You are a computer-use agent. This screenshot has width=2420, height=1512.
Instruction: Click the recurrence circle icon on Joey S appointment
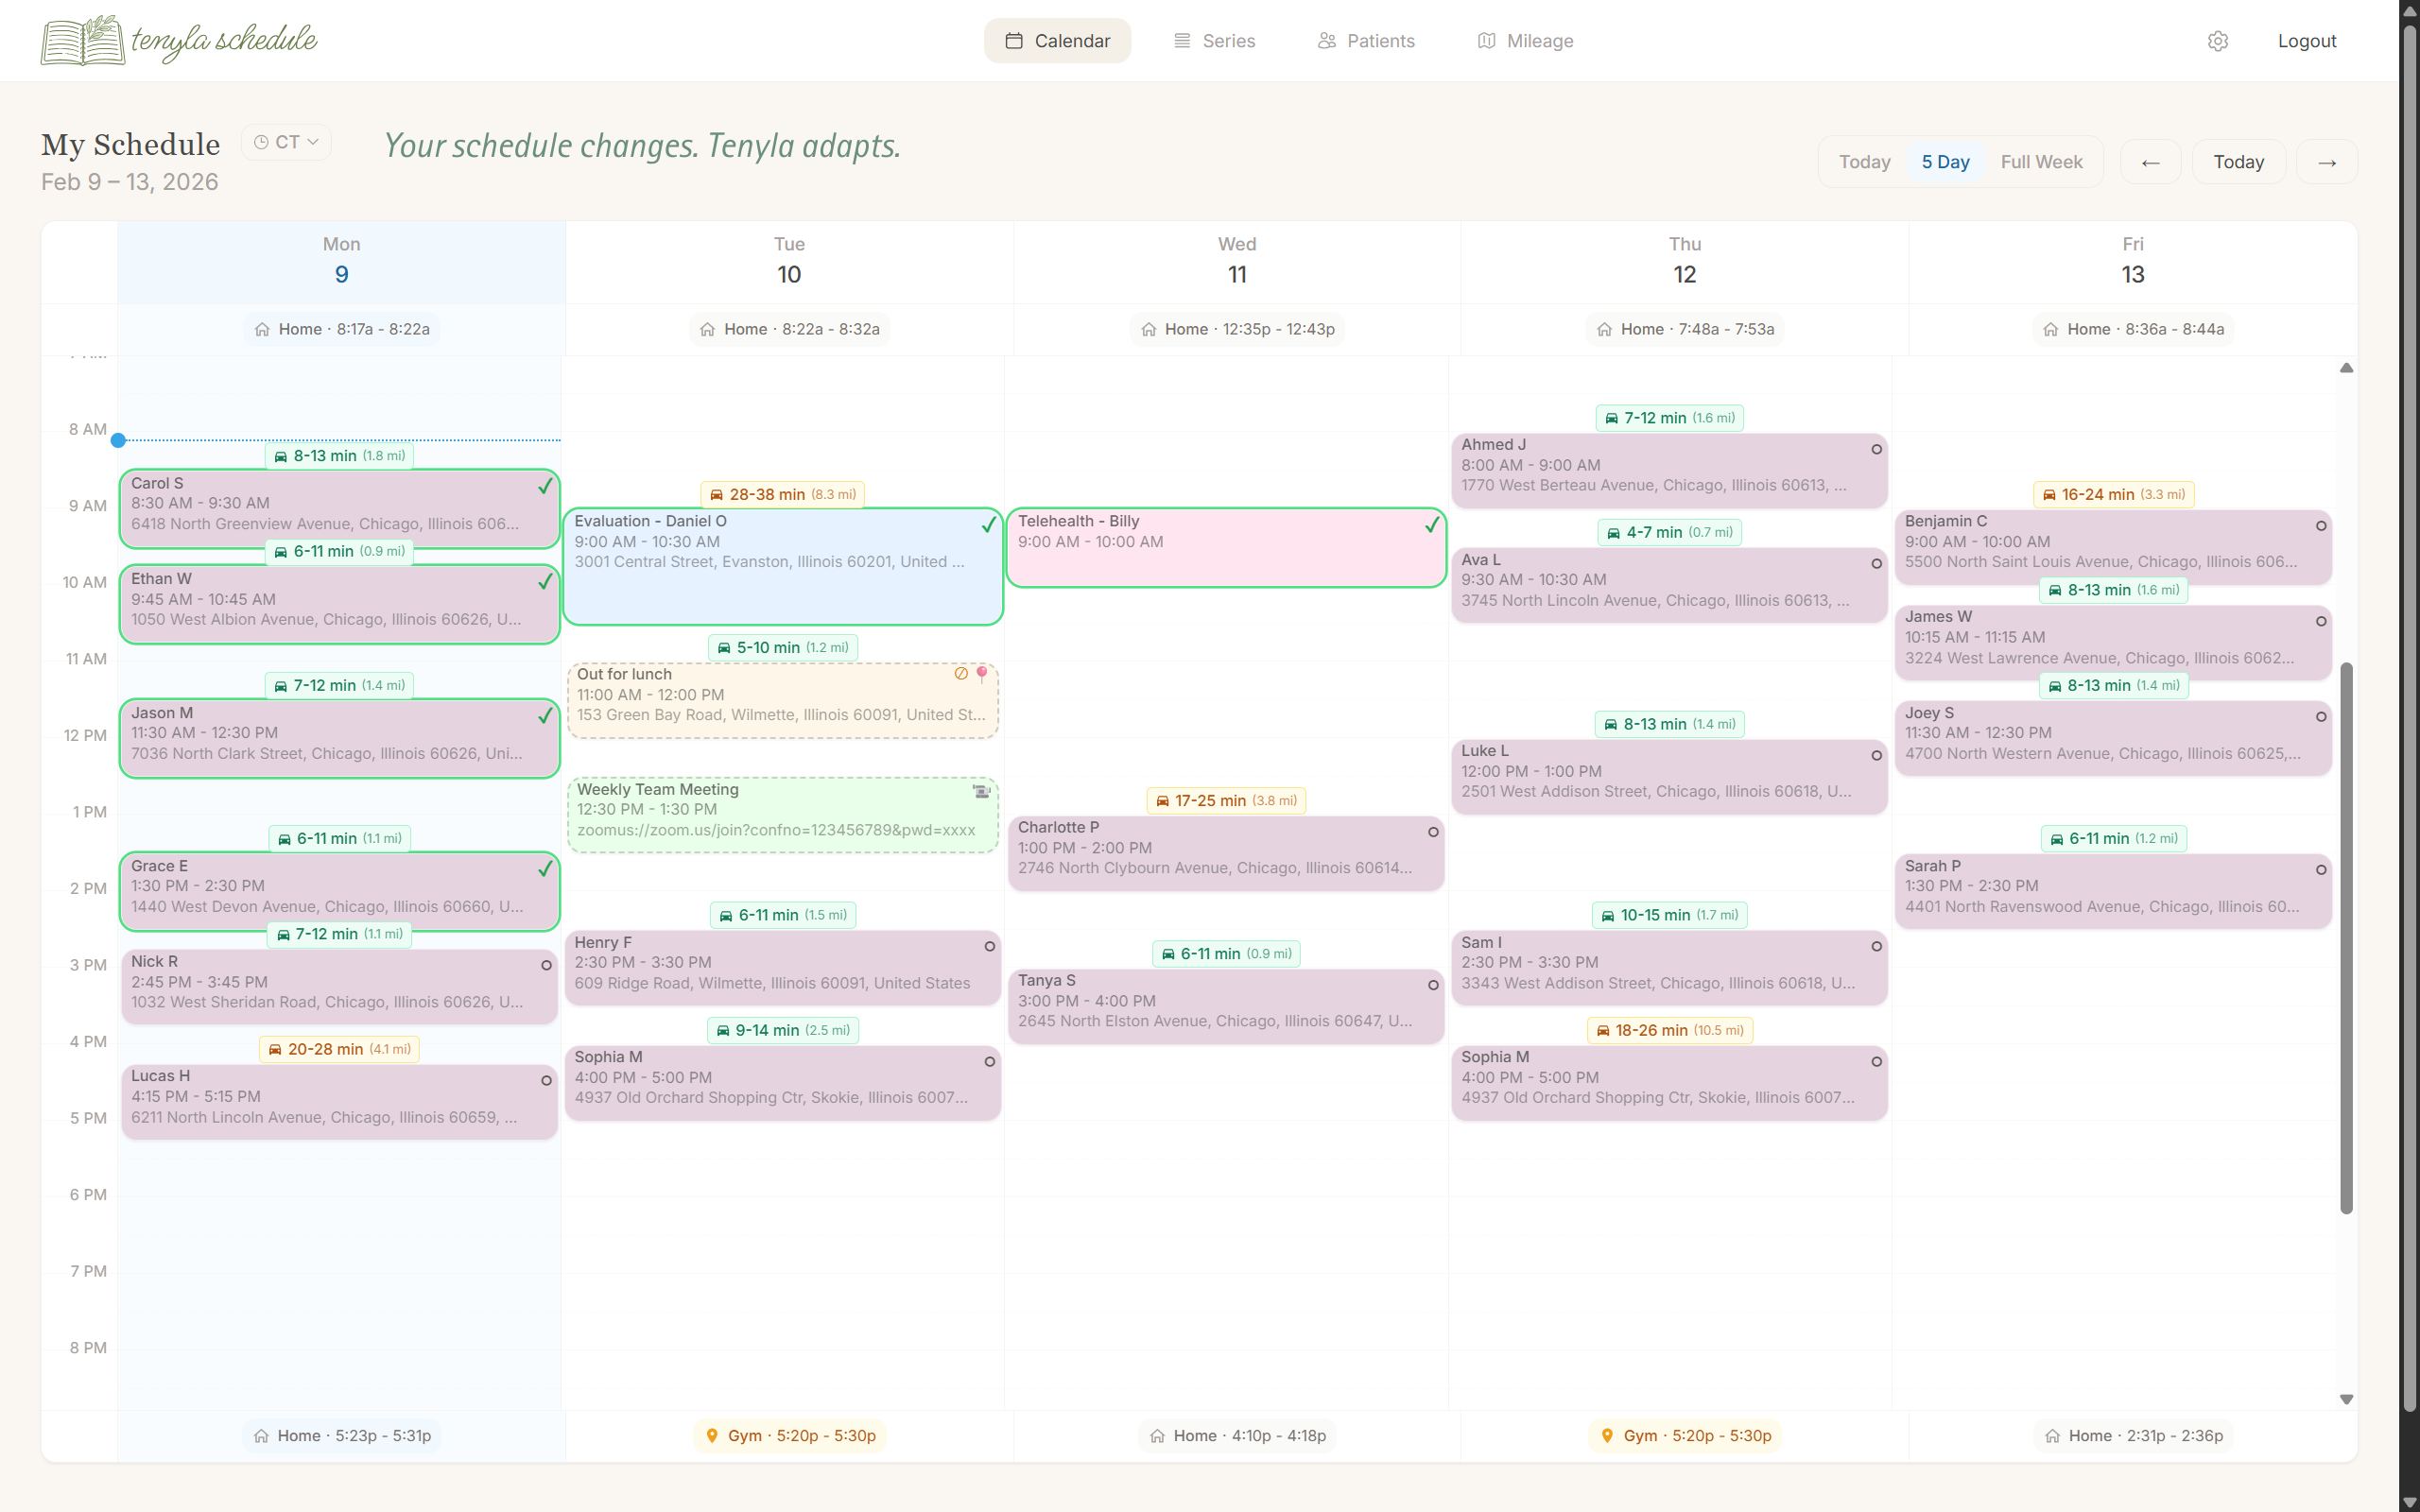click(2320, 716)
